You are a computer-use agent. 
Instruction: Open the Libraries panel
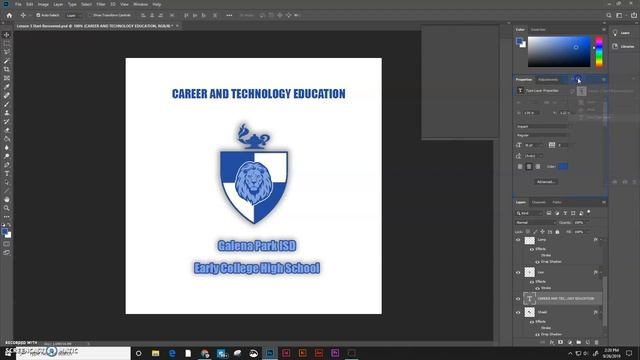[623, 47]
